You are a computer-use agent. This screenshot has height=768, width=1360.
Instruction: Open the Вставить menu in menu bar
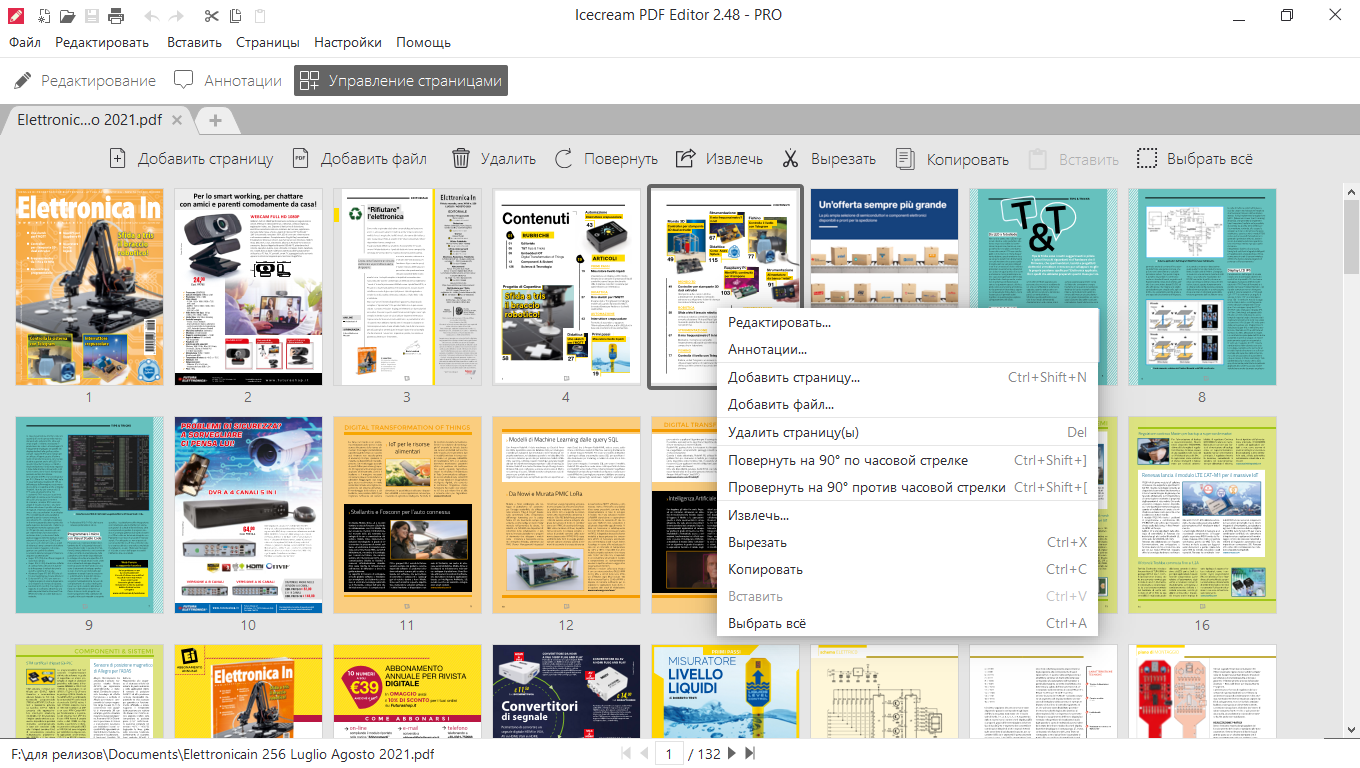195,43
